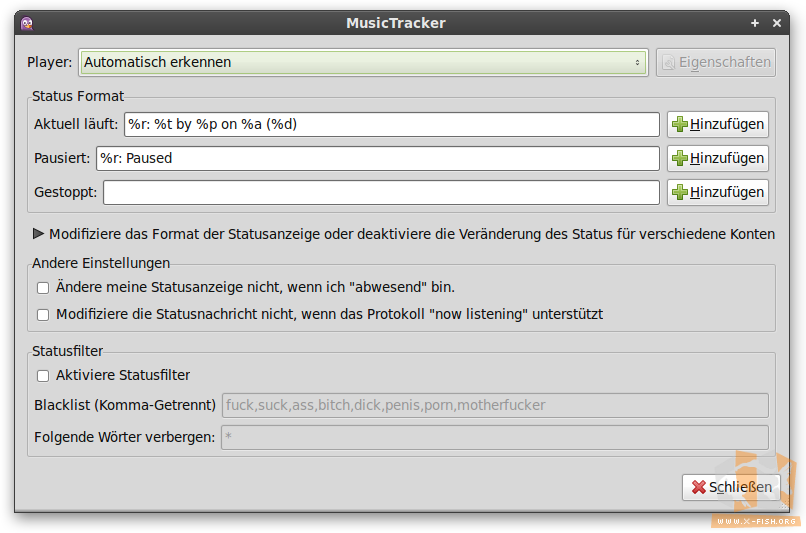Open the Player dropdown 'Automatisch erkennen'
The height and width of the screenshot is (533, 806).
[x=363, y=62]
